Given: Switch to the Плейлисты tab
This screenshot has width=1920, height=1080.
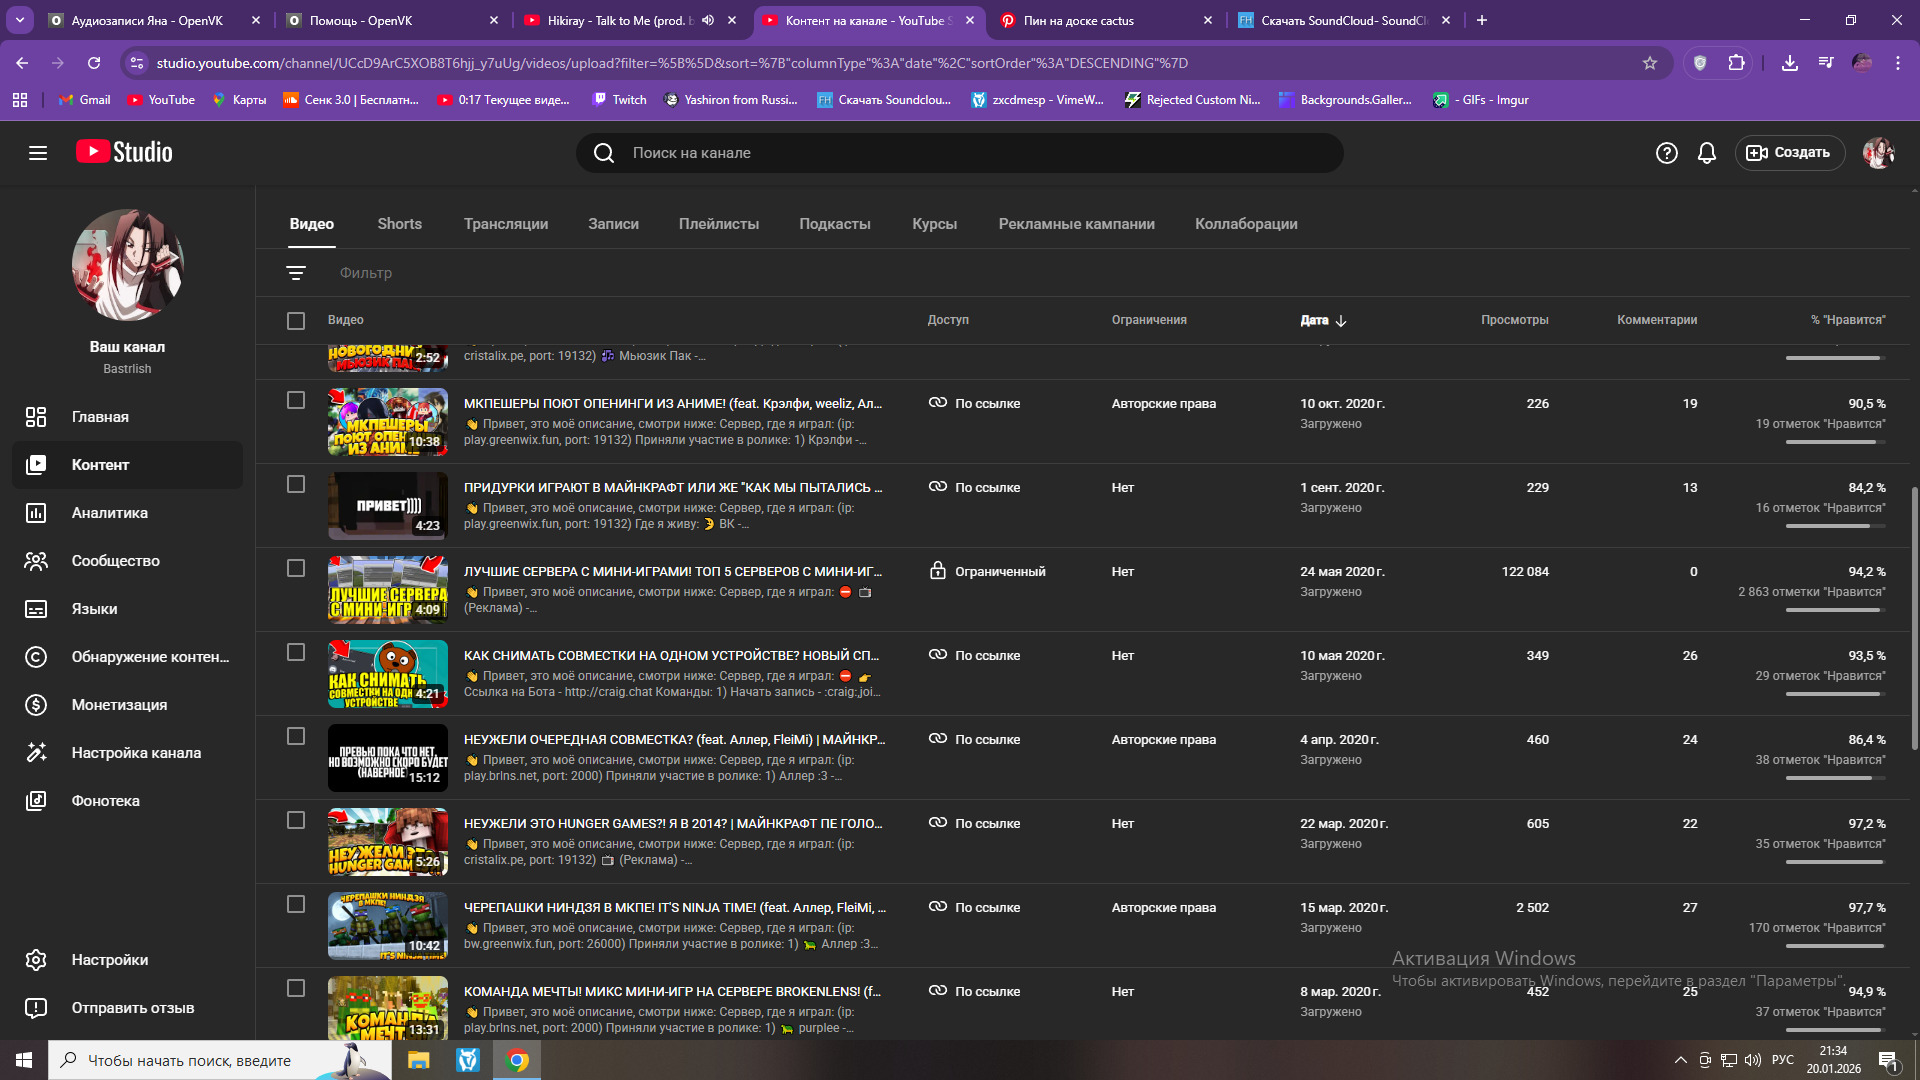Looking at the screenshot, I should (x=718, y=224).
